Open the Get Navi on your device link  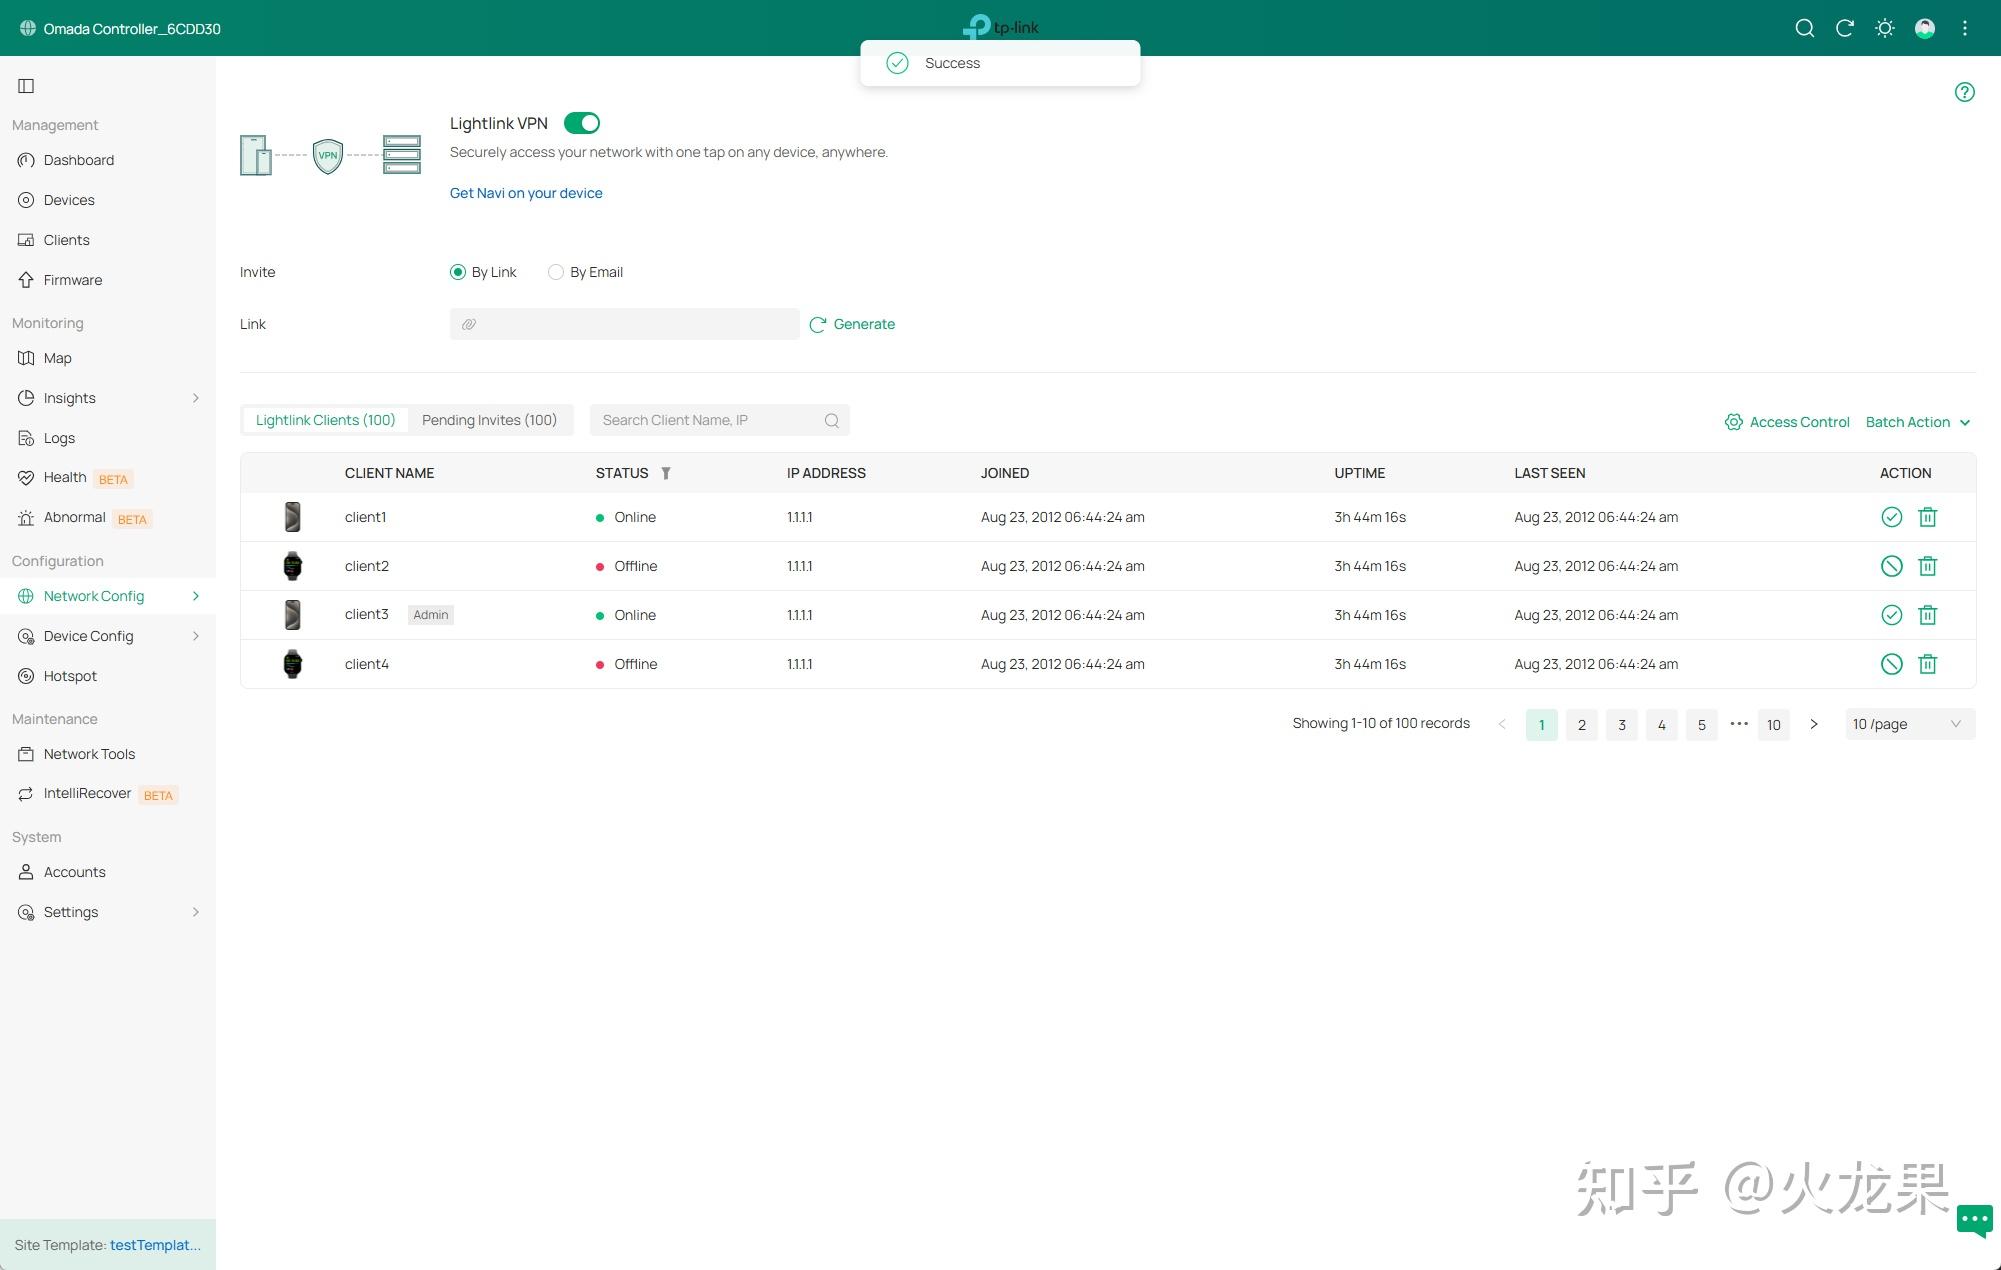[x=526, y=193]
